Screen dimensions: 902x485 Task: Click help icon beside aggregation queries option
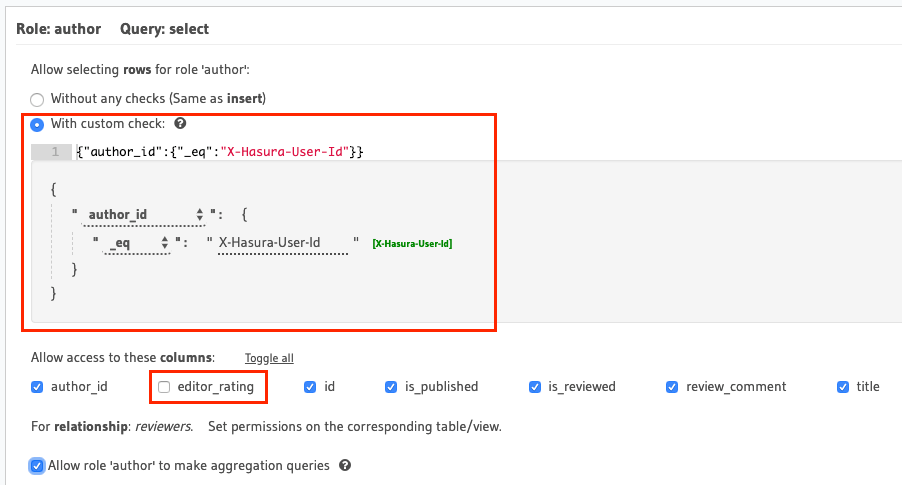click(x=345, y=466)
